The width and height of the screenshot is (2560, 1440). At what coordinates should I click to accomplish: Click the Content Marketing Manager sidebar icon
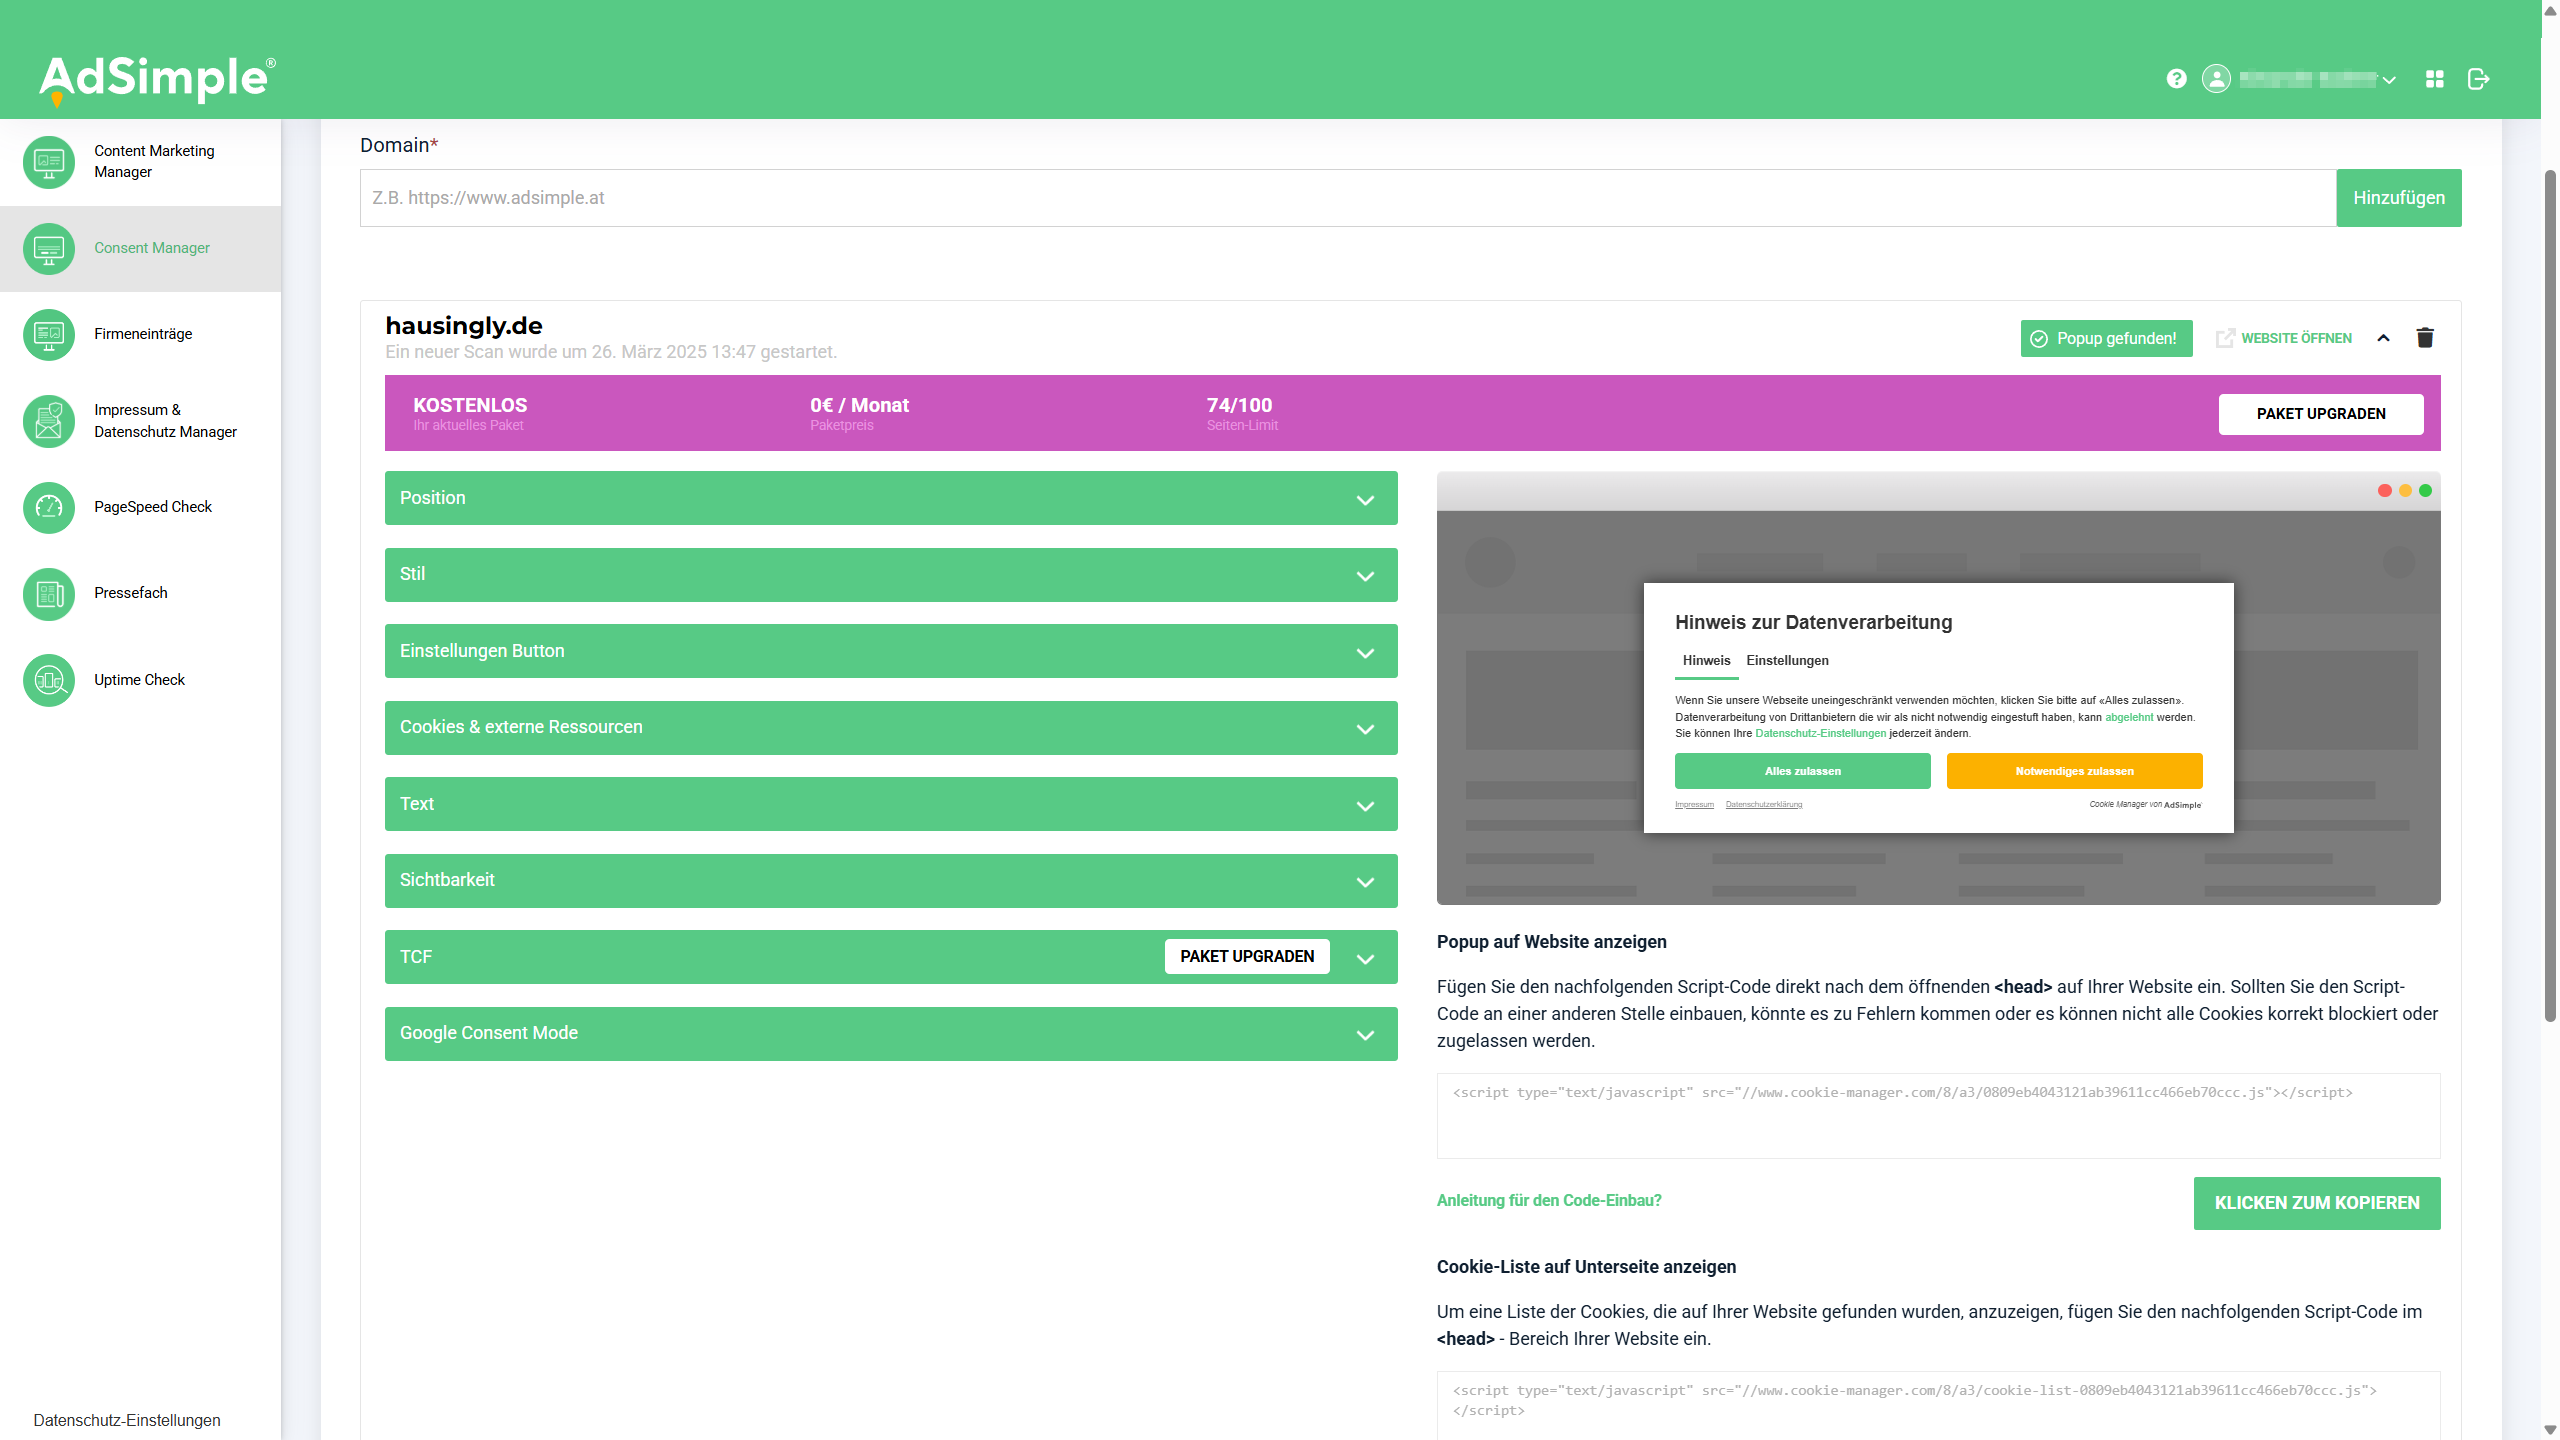pos(49,161)
